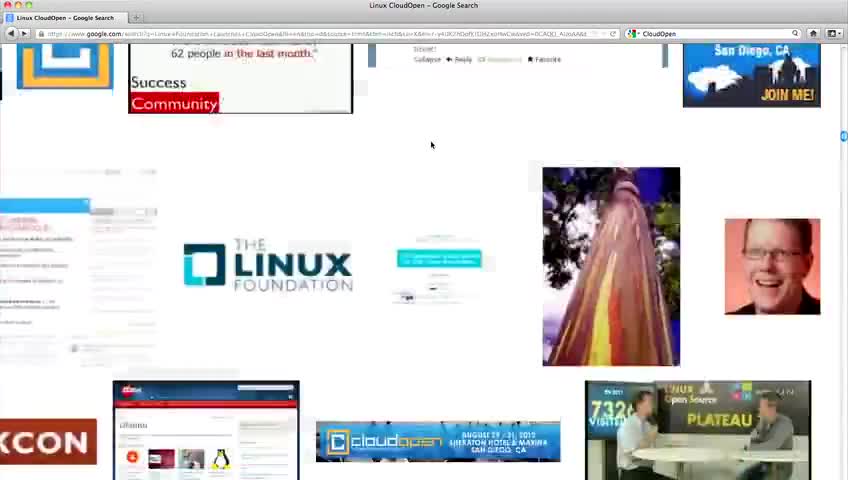
Task: Open the Google search engine icon selector
Action: click(632, 34)
